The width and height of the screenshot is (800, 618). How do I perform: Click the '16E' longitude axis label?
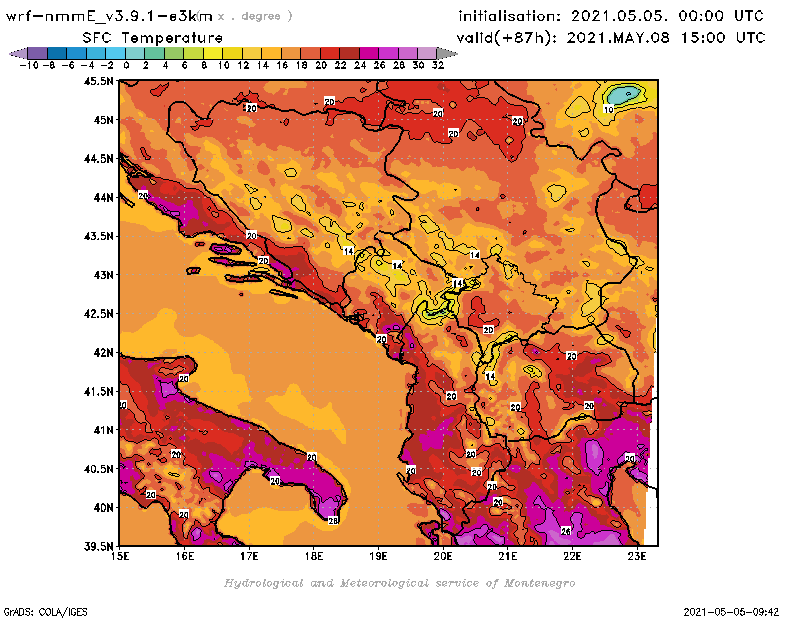[185, 556]
